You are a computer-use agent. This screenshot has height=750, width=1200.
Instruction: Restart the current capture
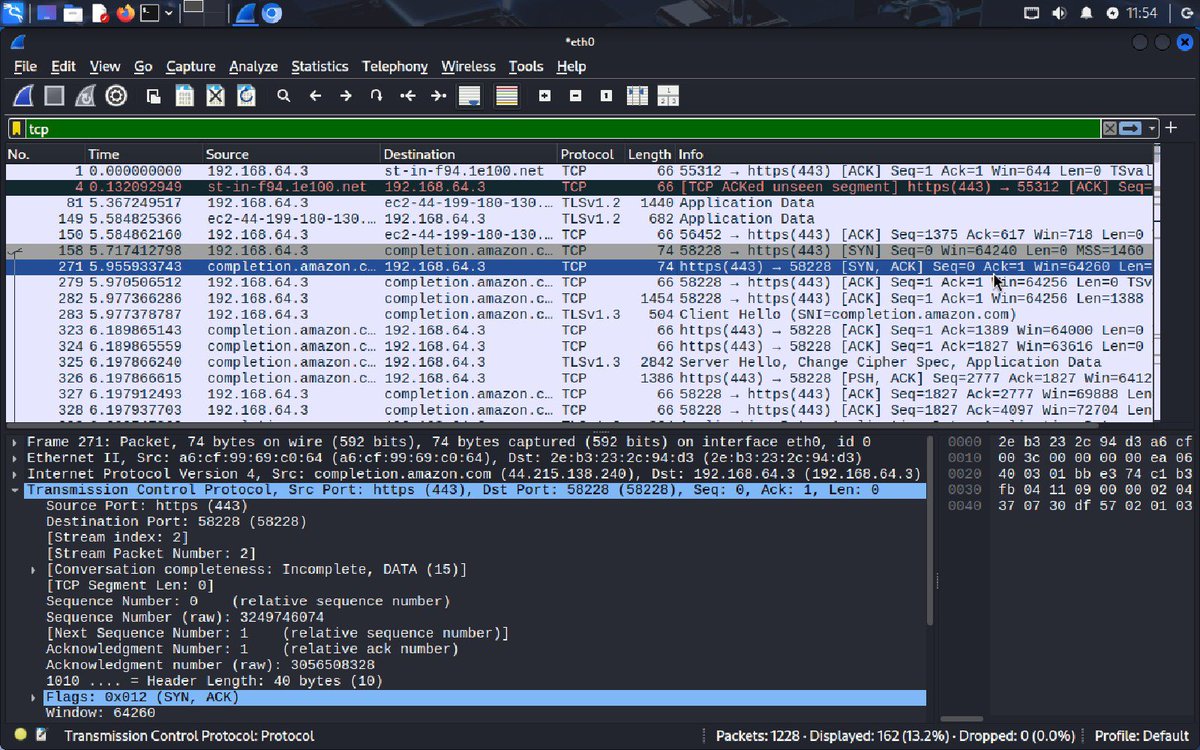(x=86, y=96)
